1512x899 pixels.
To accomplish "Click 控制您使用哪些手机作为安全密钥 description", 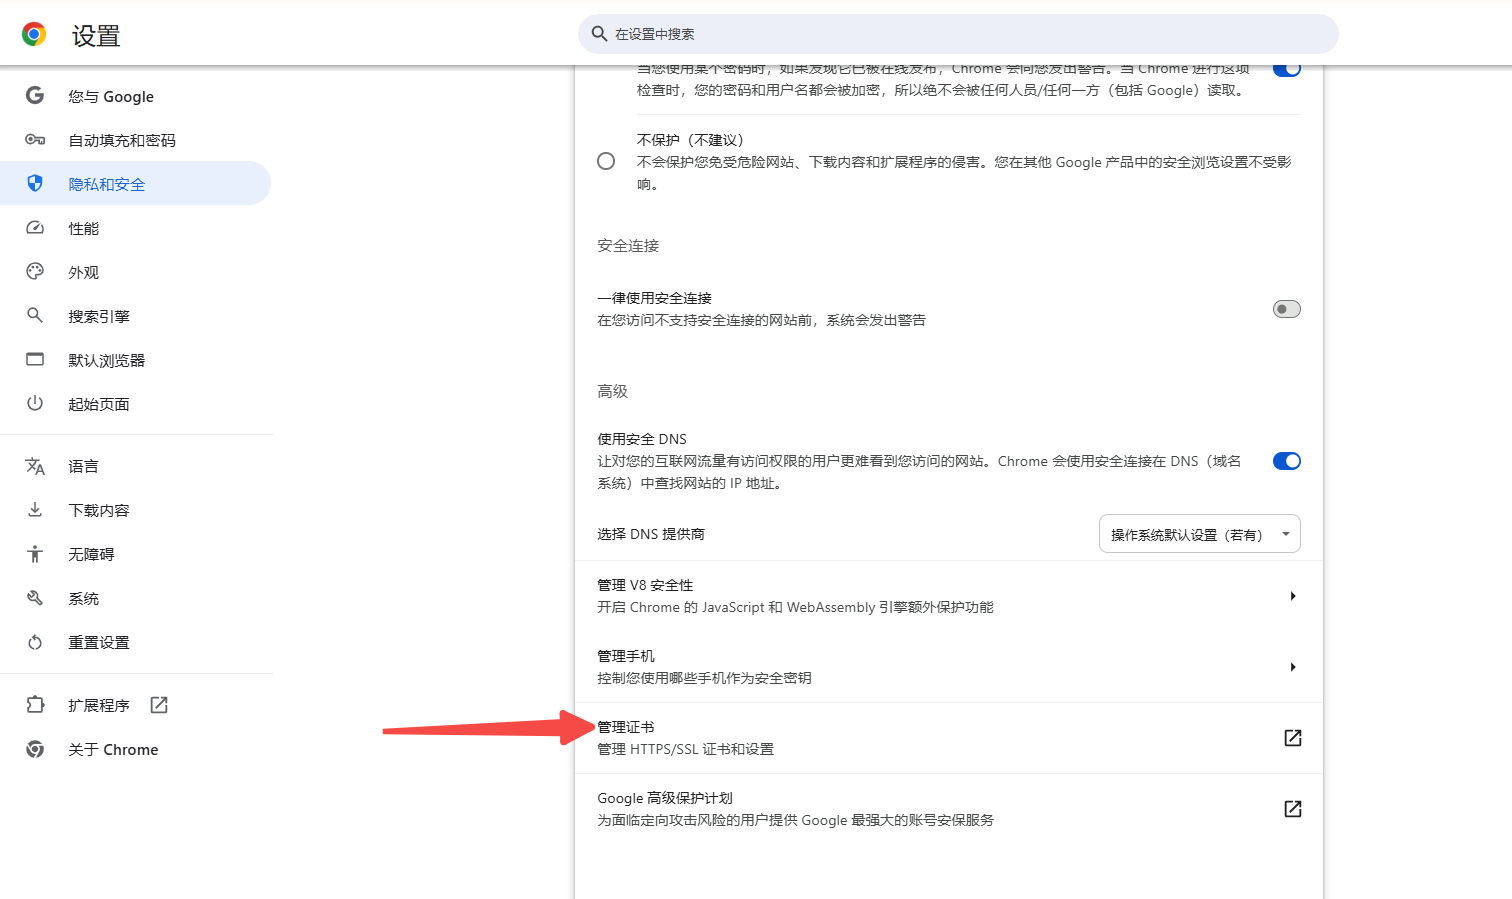I will tap(705, 678).
